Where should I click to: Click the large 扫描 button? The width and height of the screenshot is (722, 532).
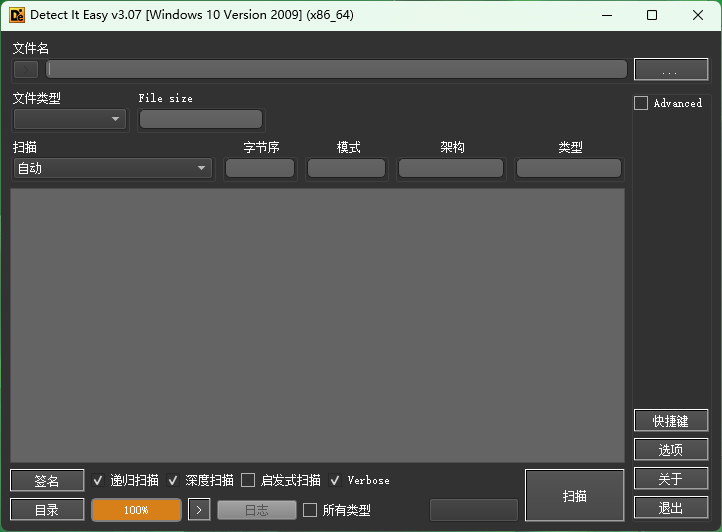pyautogui.click(x=575, y=496)
